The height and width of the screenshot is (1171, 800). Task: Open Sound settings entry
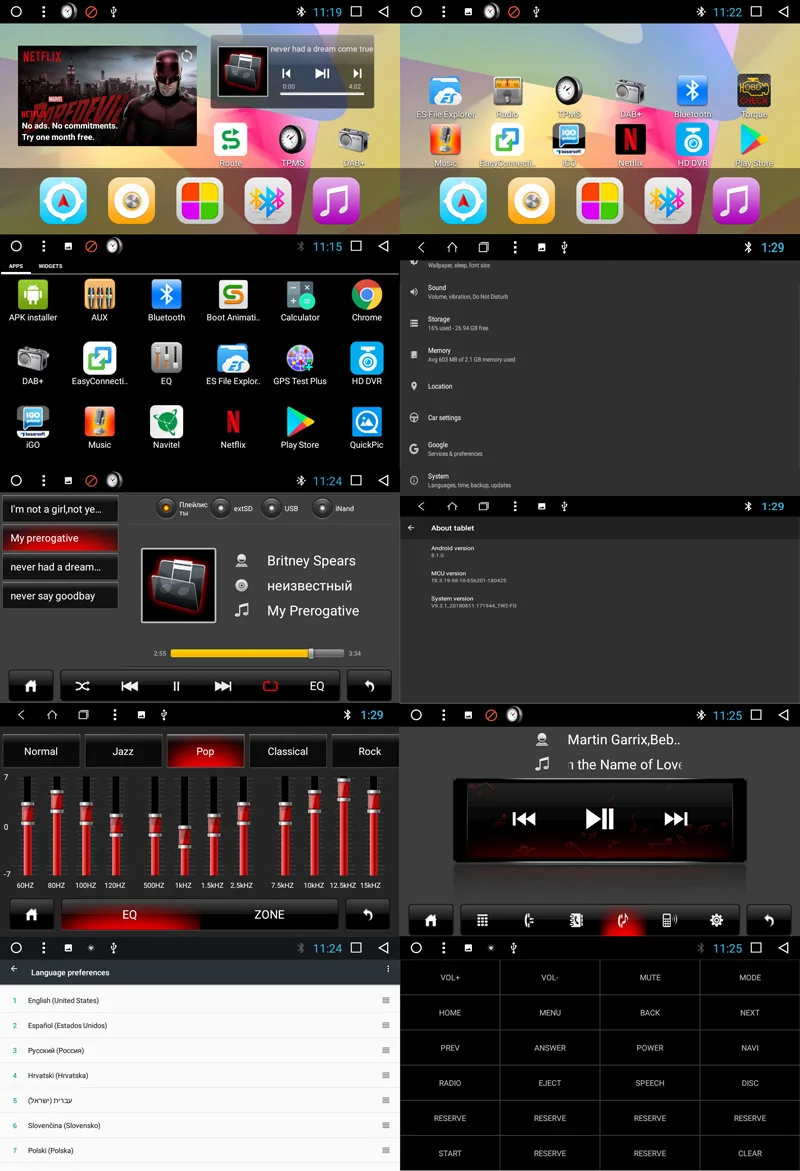[x=600, y=292]
